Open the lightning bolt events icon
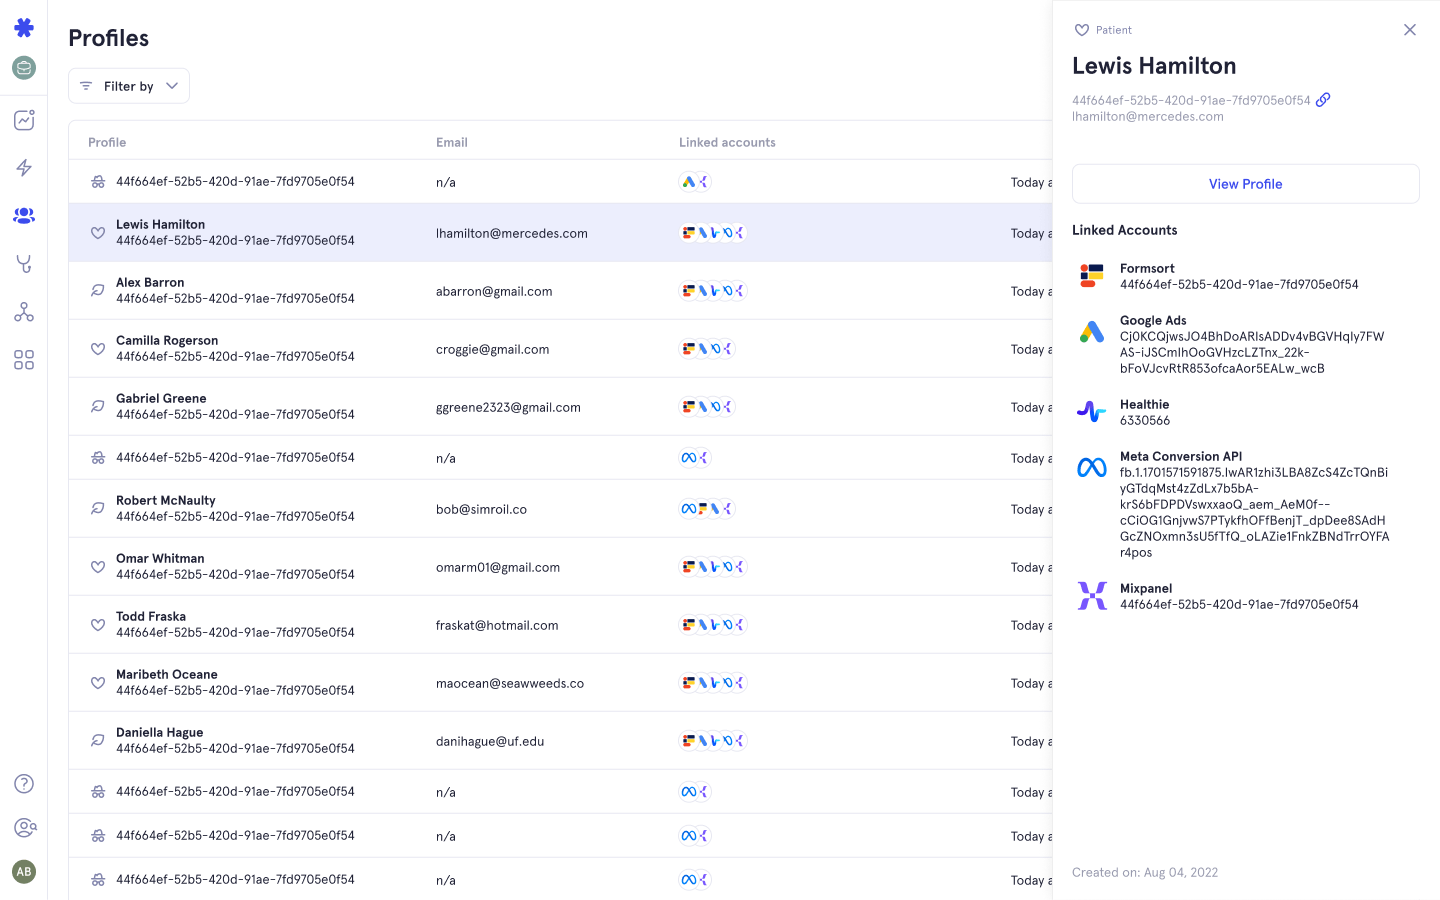1440x900 pixels. coord(24,168)
